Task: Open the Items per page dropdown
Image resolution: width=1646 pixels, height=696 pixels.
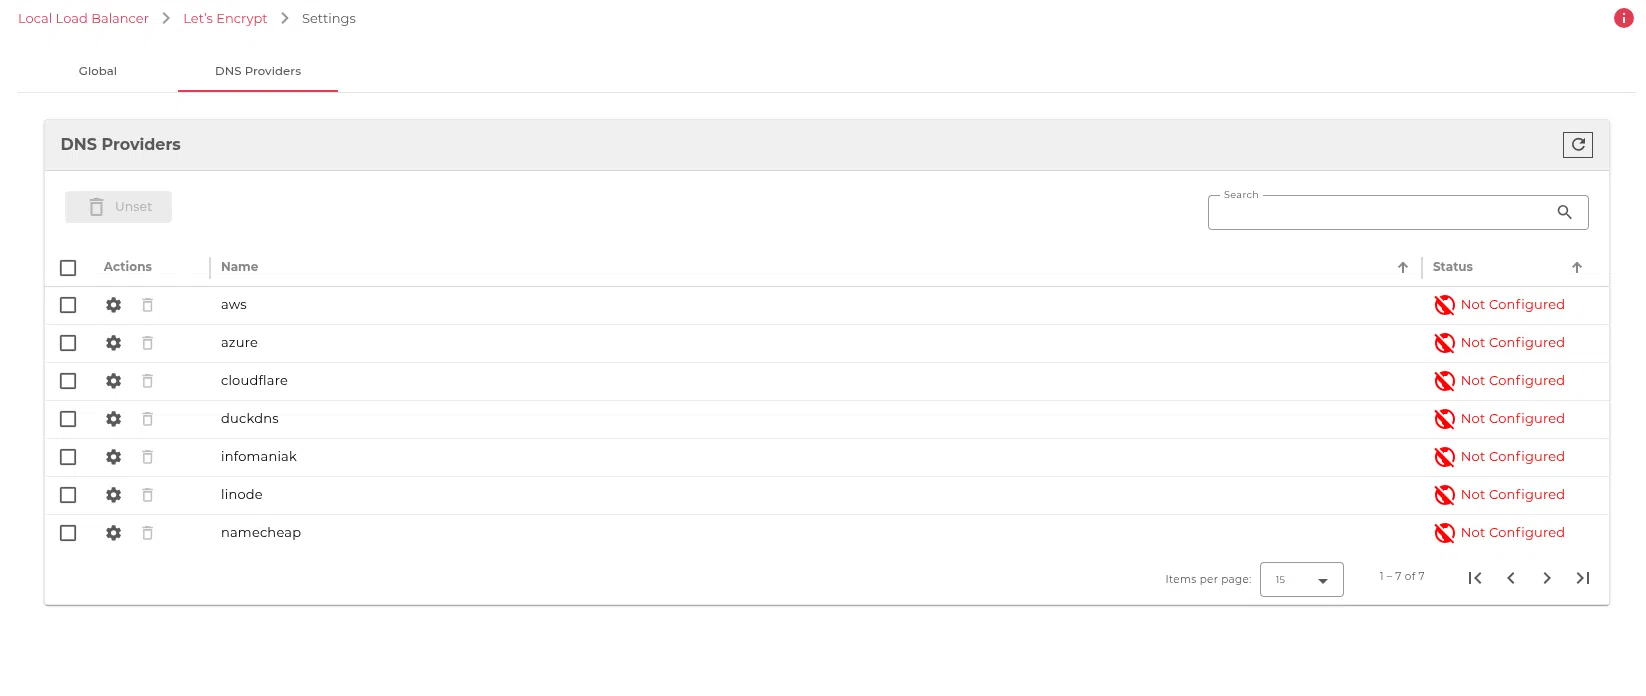Action: point(1301,579)
